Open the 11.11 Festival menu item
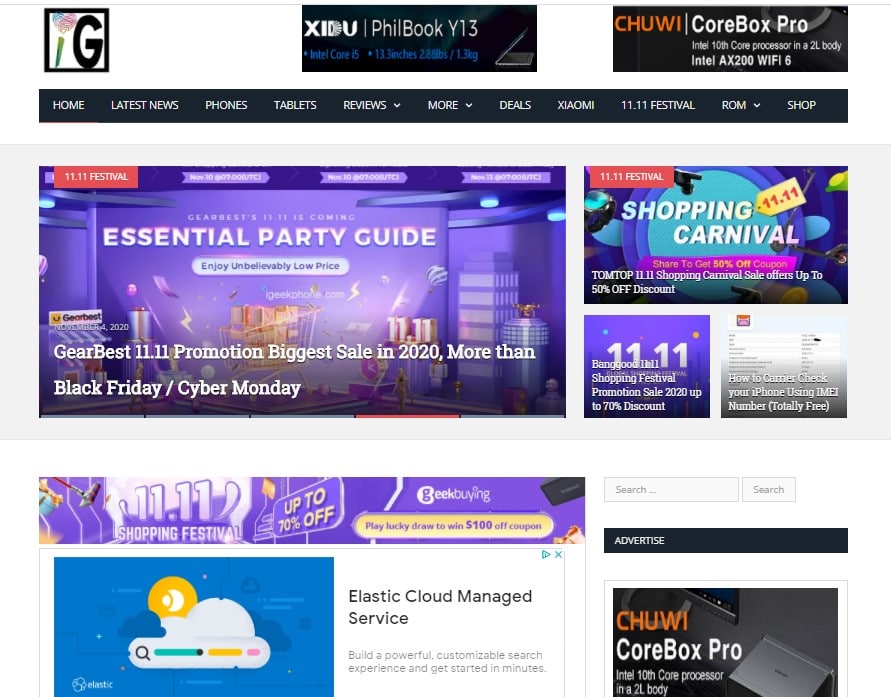The image size is (891, 697). click(657, 105)
